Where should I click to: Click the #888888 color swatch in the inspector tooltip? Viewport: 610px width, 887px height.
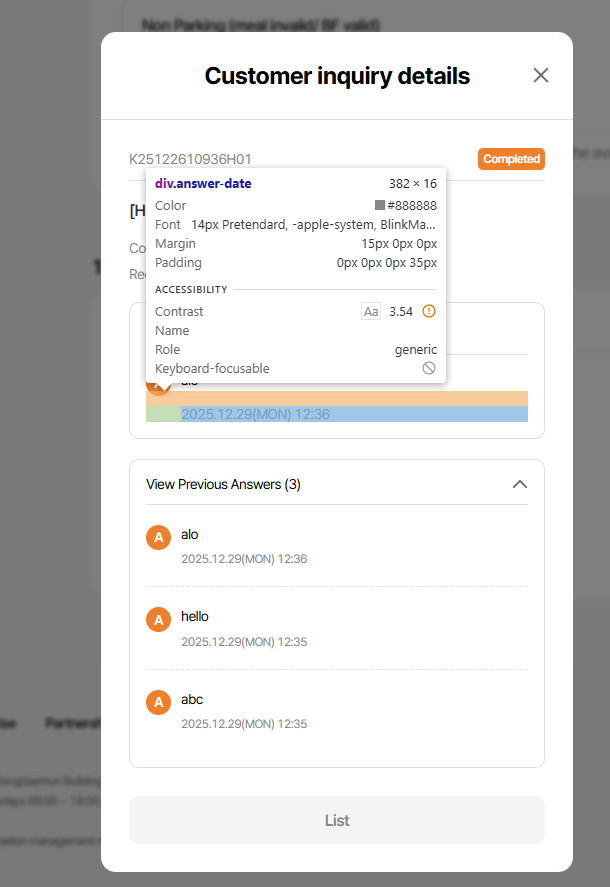(x=380, y=205)
